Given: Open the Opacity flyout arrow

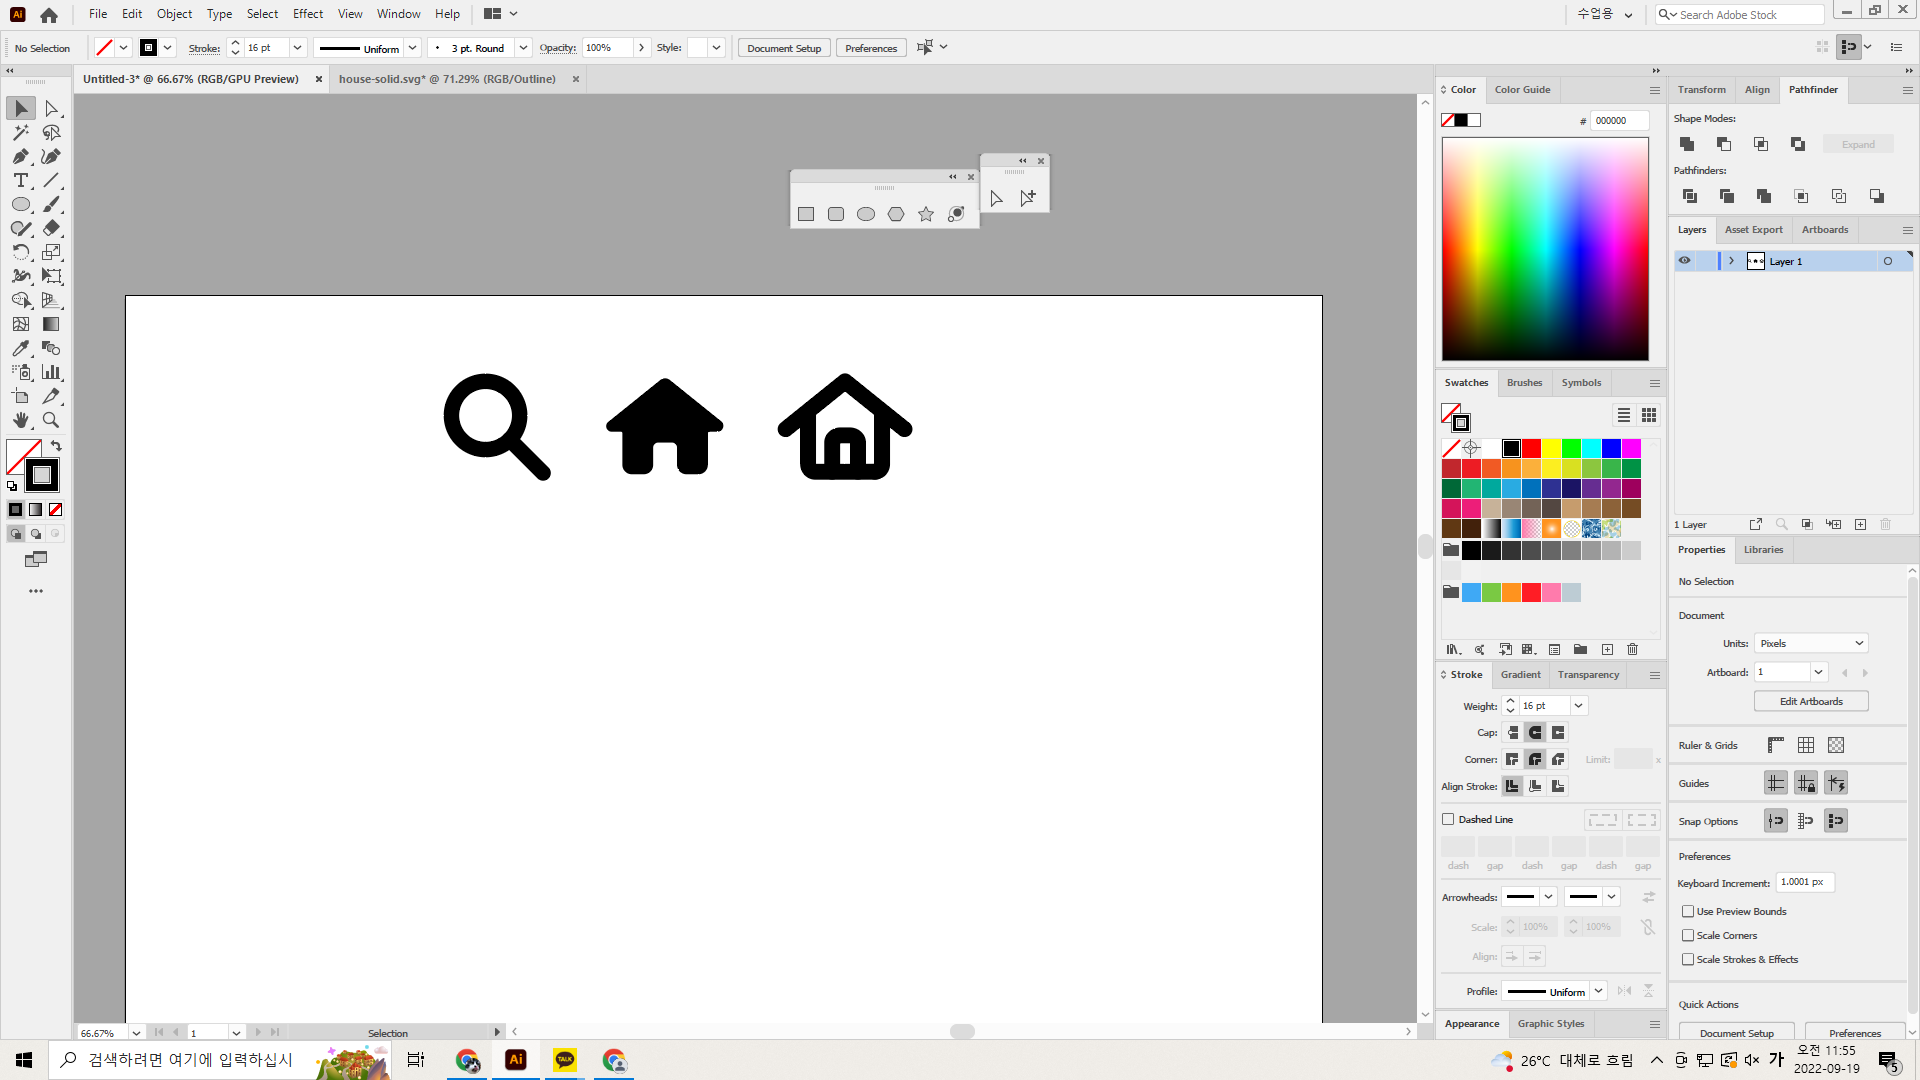Looking at the screenshot, I should 641,48.
